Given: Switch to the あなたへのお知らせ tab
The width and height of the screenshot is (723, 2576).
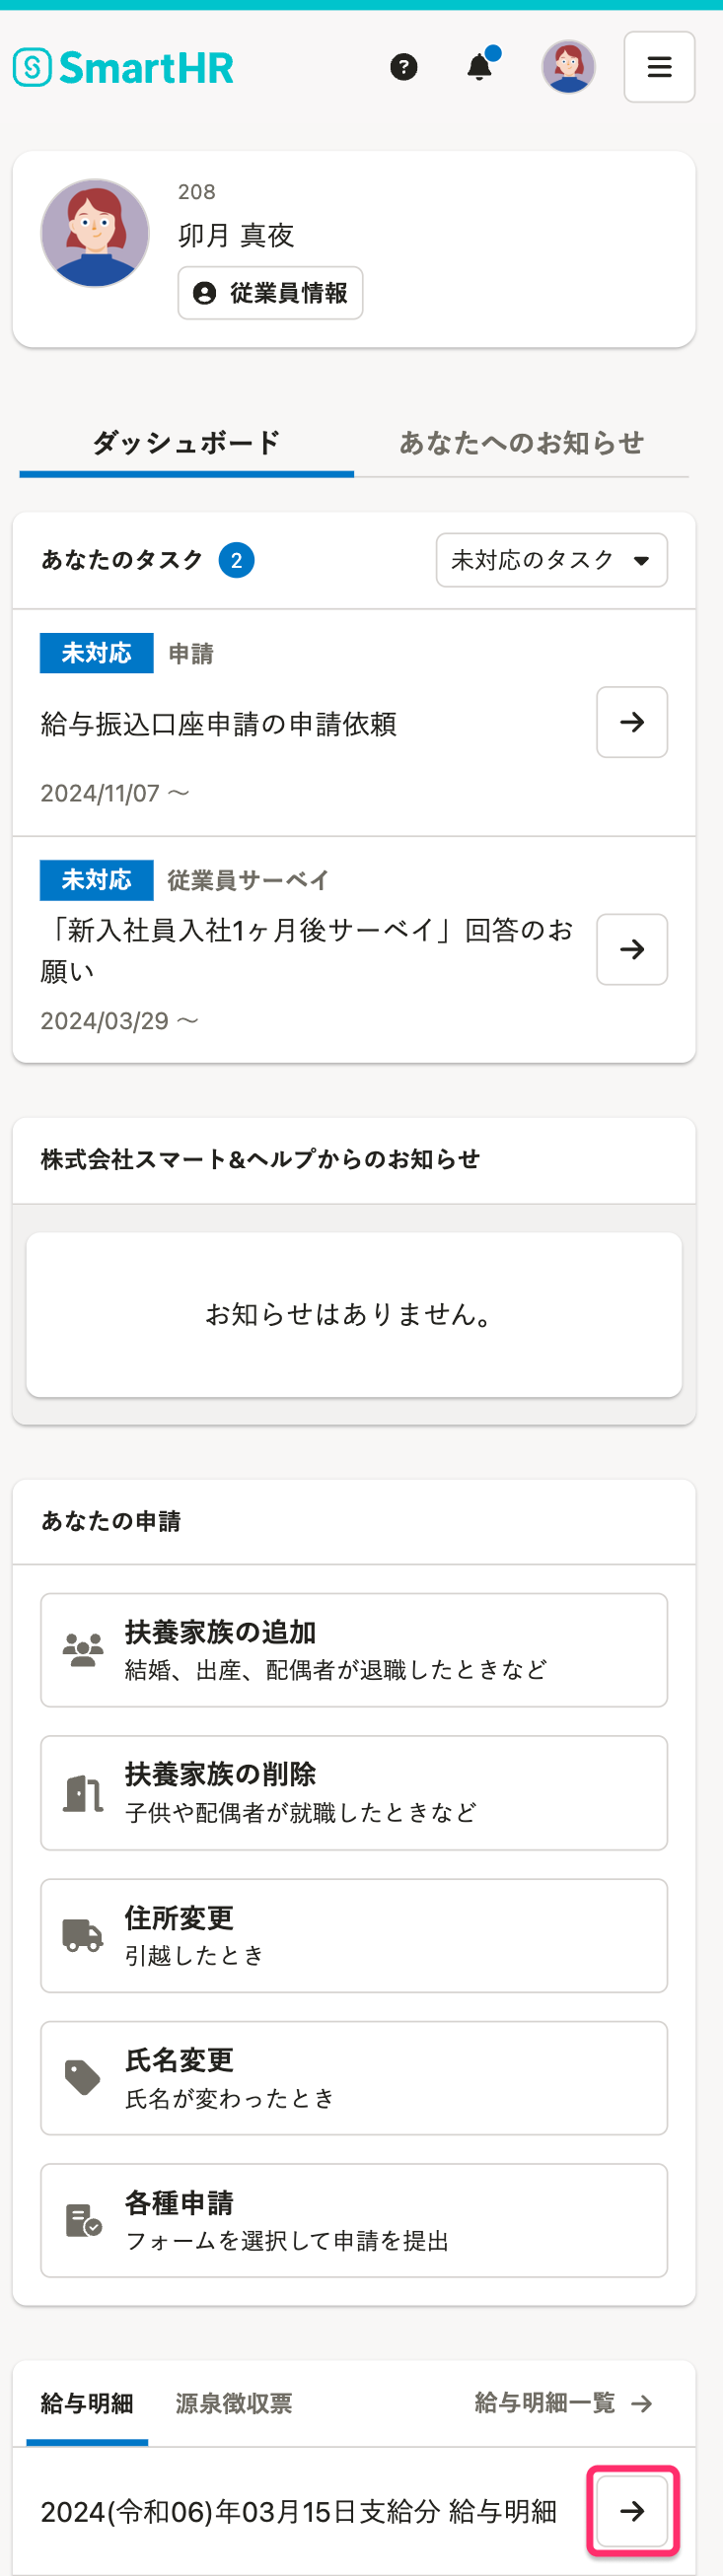Looking at the screenshot, I should coord(521,443).
